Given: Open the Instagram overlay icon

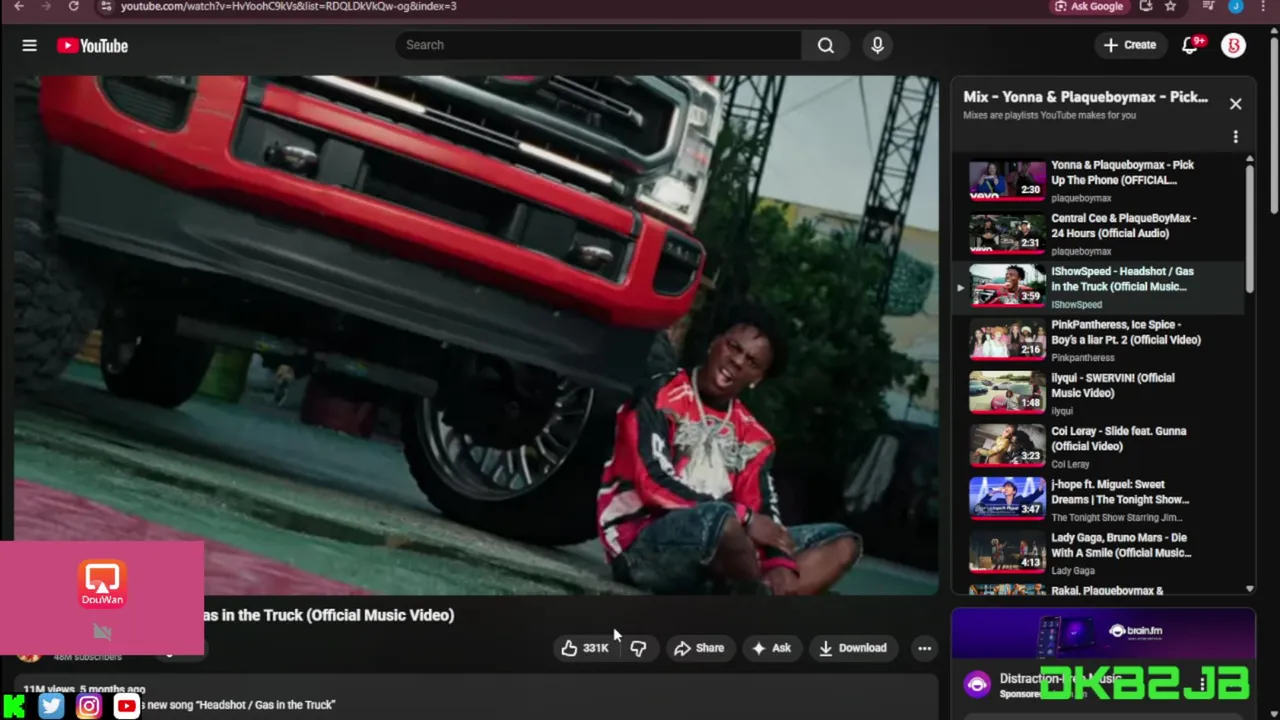Looking at the screenshot, I should pyautogui.click(x=89, y=706).
